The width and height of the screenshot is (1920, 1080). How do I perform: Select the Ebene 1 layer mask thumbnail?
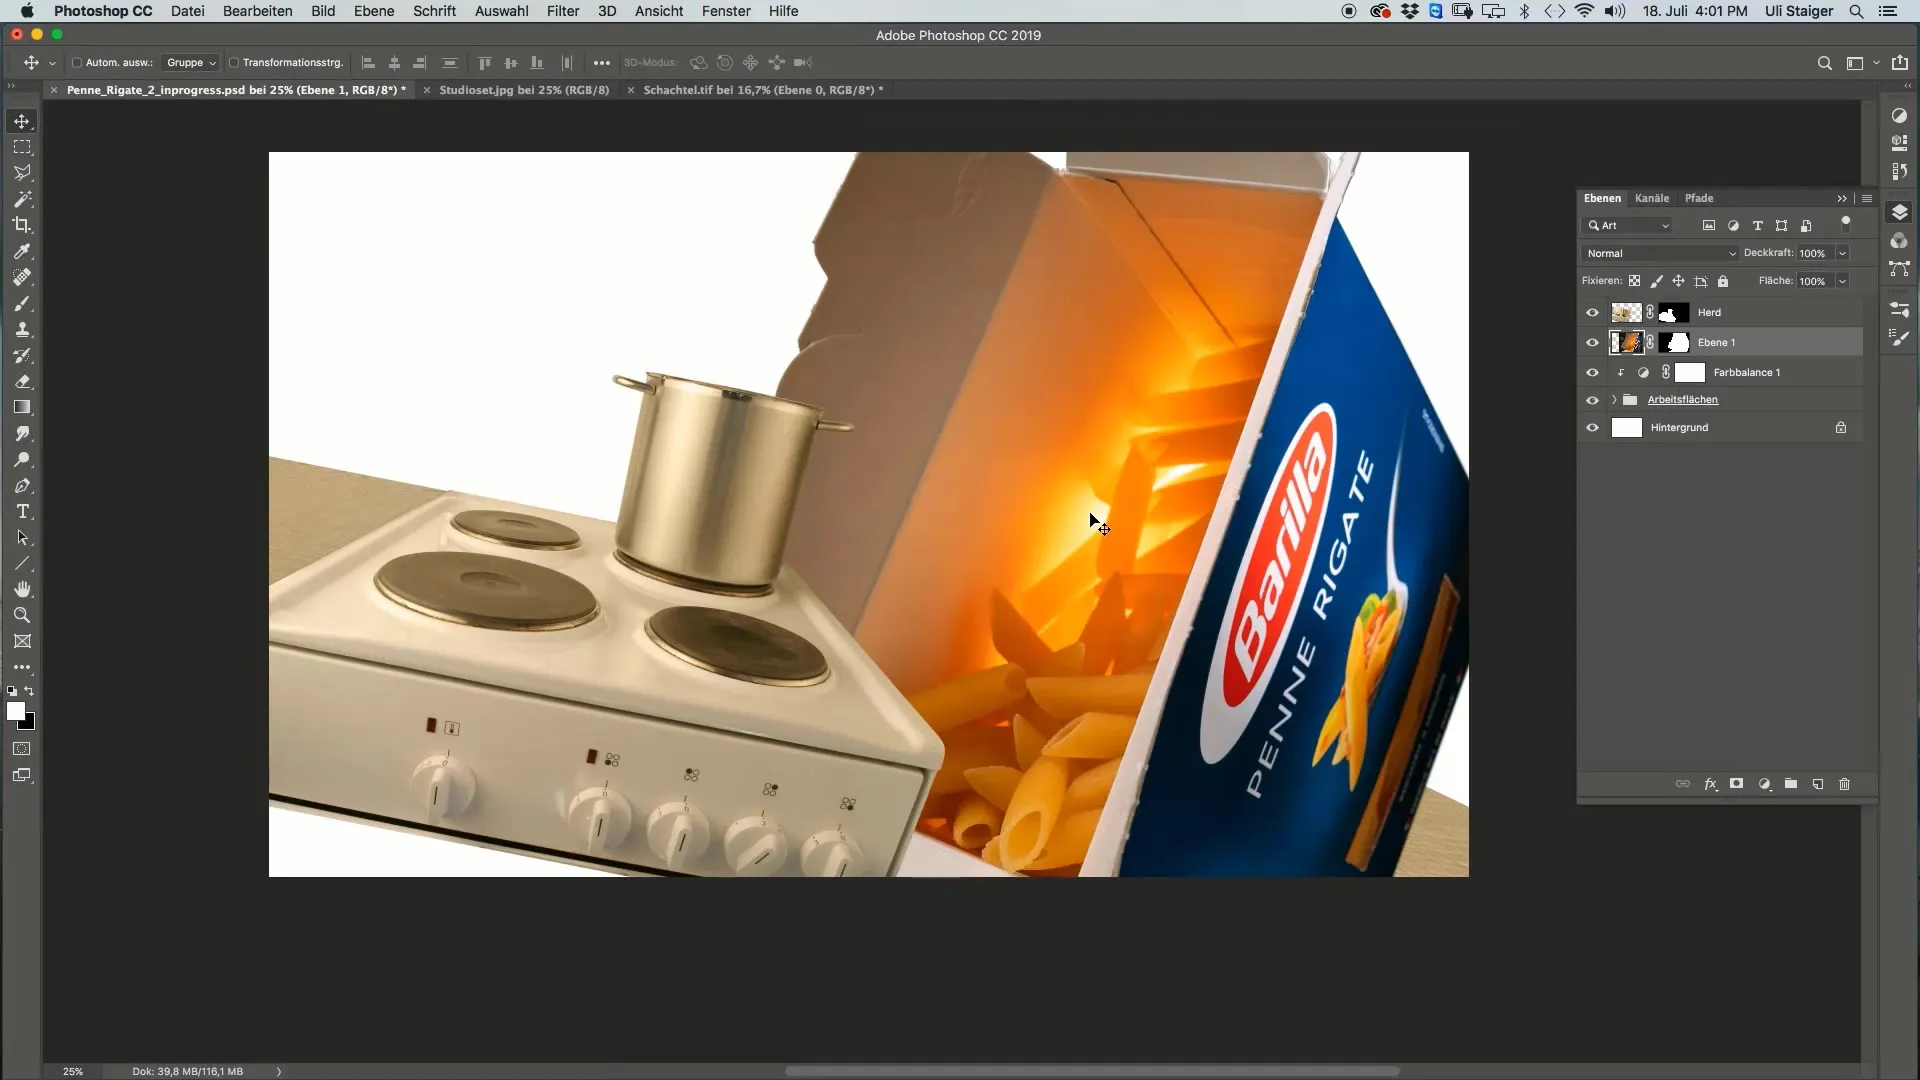coord(1674,342)
